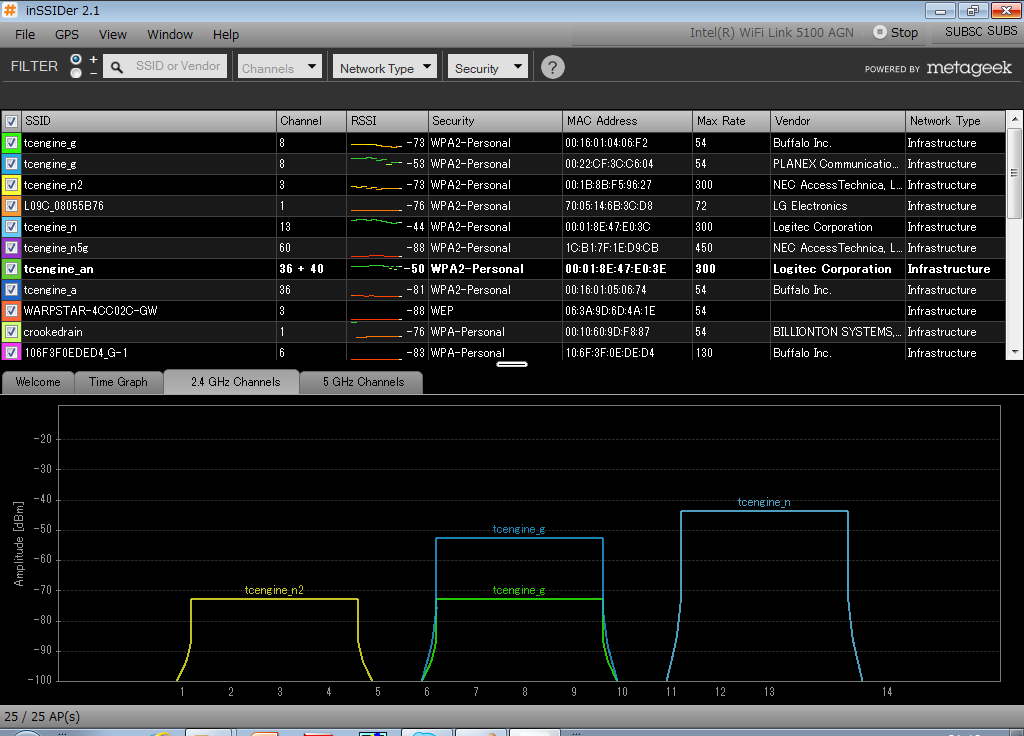Viewport: 1024px width, 736px height.
Task: Switch to the Welcome tab
Action: pos(38,382)
